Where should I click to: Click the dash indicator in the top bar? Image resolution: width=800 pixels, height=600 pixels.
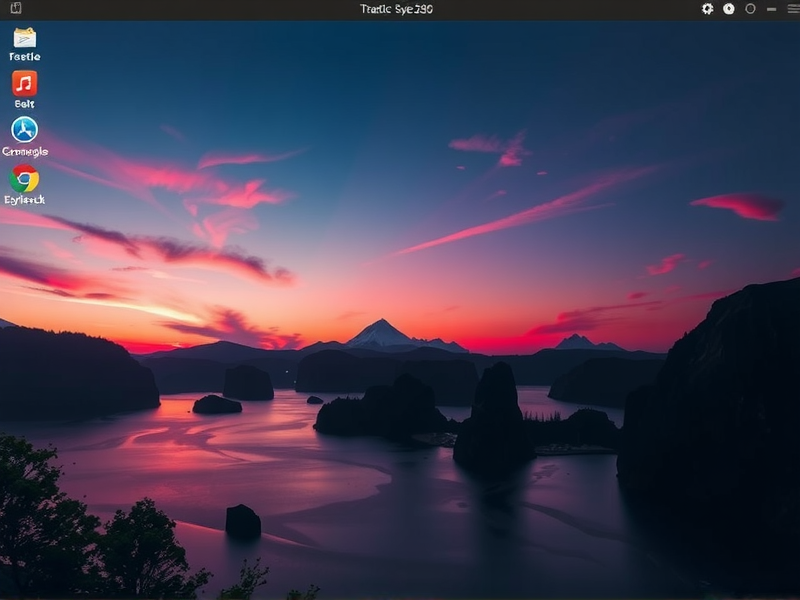(772, 9)
